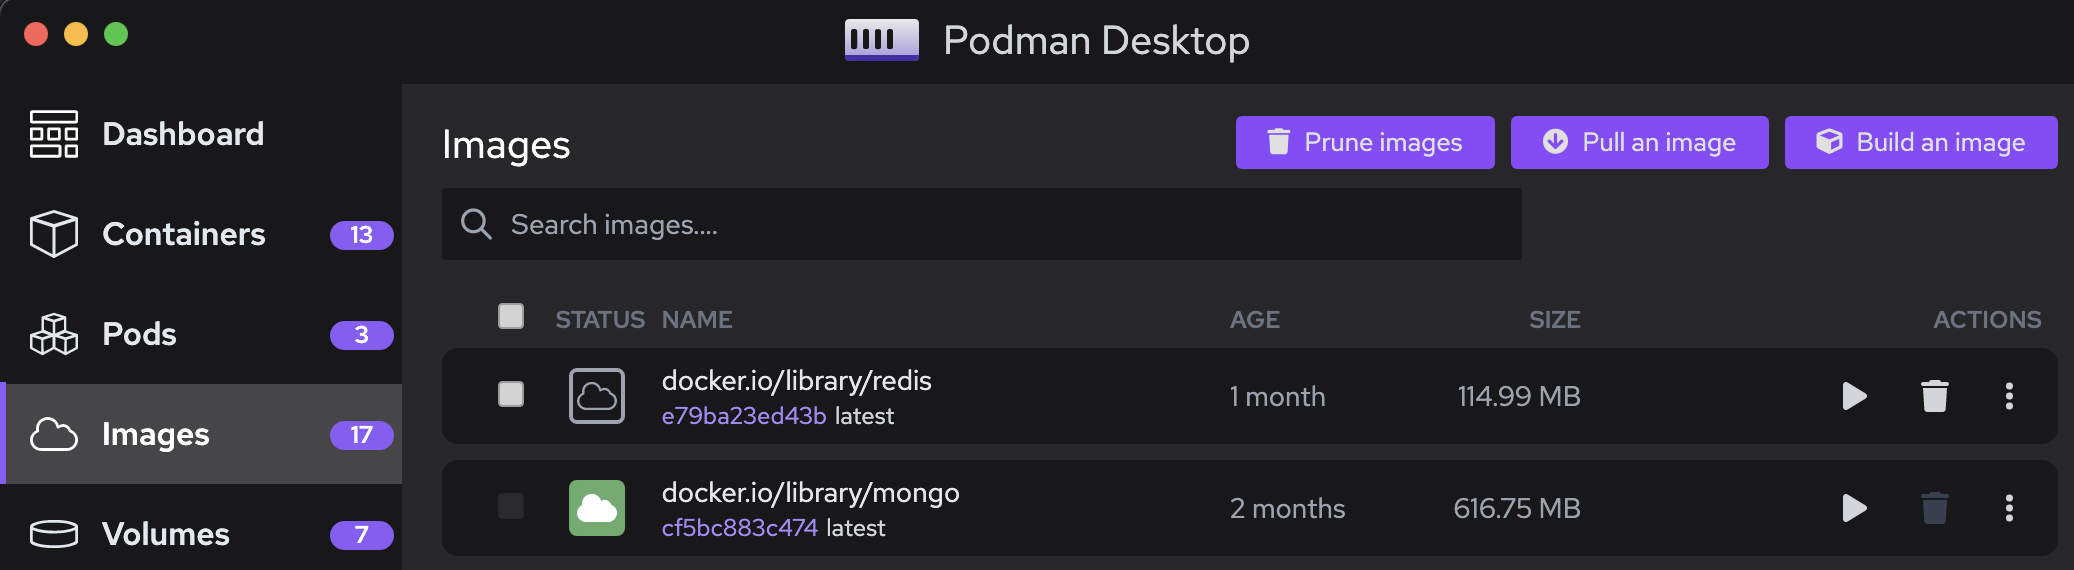Check the redis image row checkbox

[x=511, y=394]
